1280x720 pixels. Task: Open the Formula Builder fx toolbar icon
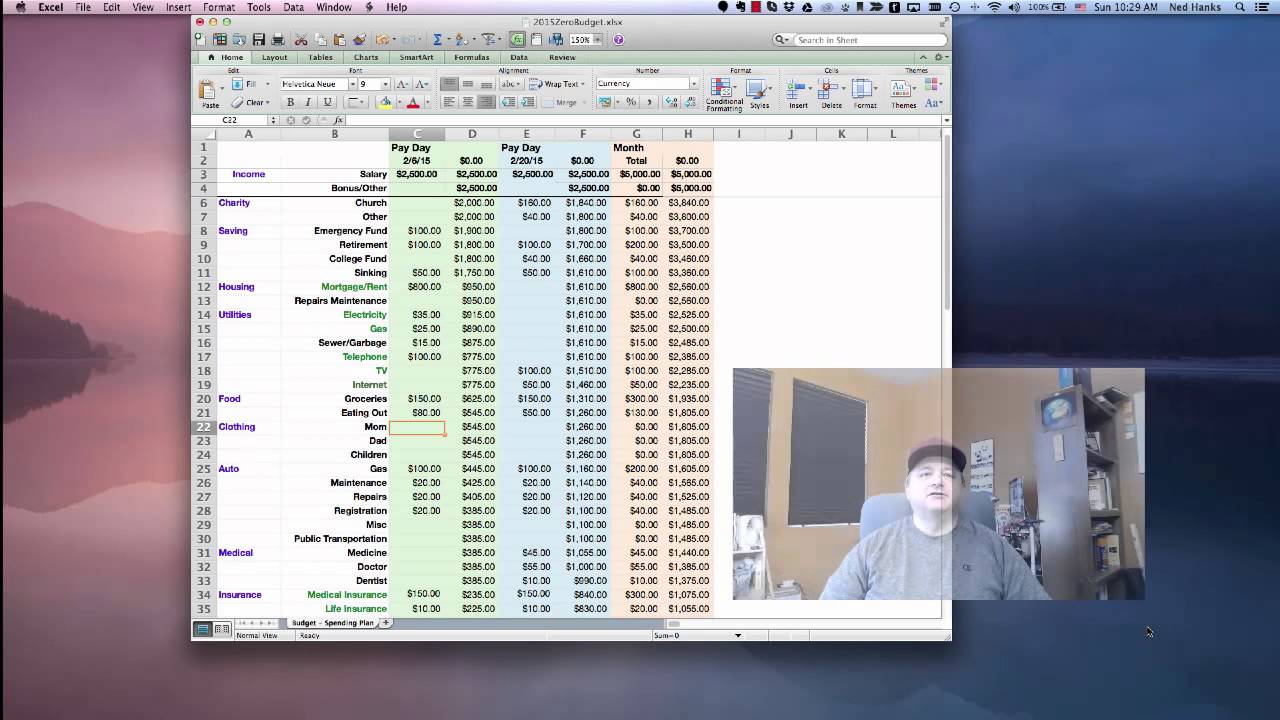coord(517,40)
